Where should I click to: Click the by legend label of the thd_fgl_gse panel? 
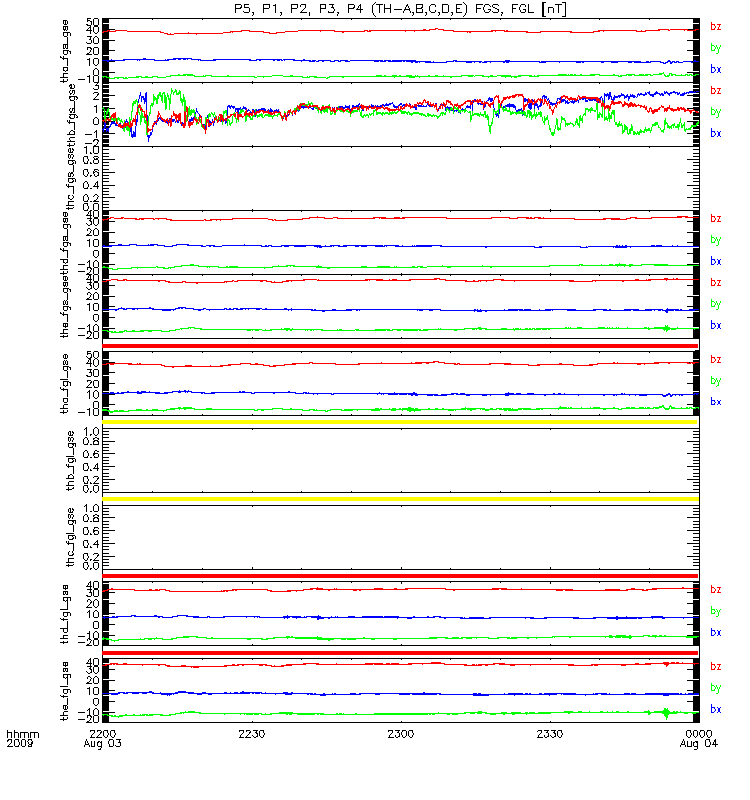point(715,611)
